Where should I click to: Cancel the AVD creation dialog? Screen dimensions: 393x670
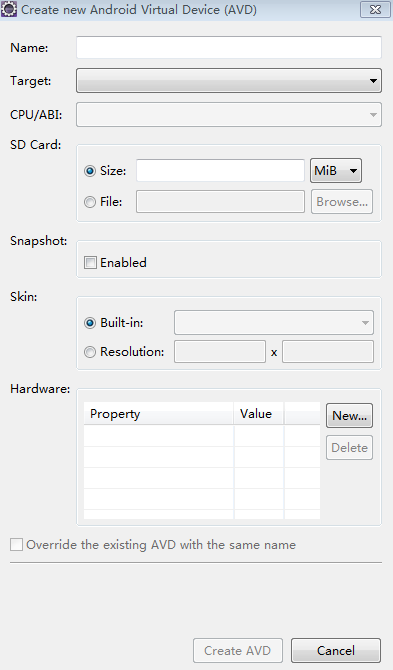pyautogui.click(x=336, y=650)
